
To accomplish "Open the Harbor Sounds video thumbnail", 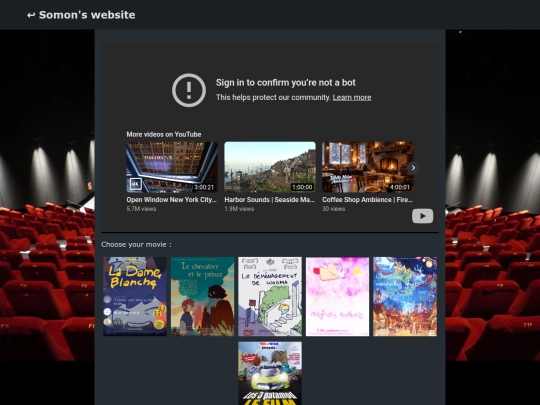I will coord(270,167).
